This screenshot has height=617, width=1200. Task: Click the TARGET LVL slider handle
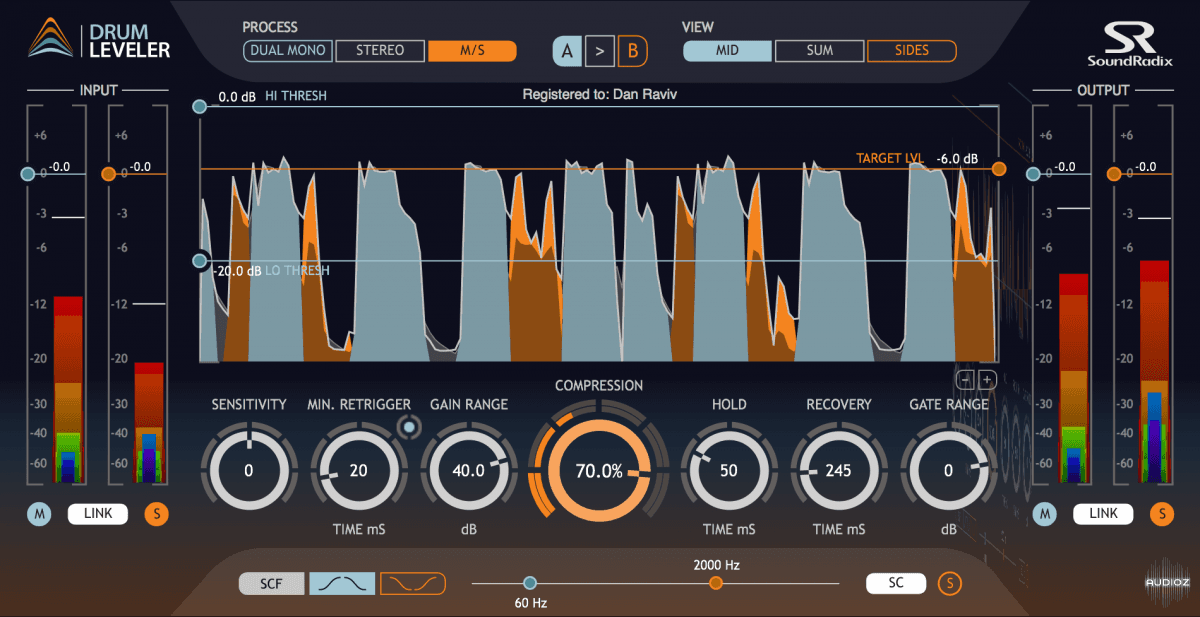(998, 170)
